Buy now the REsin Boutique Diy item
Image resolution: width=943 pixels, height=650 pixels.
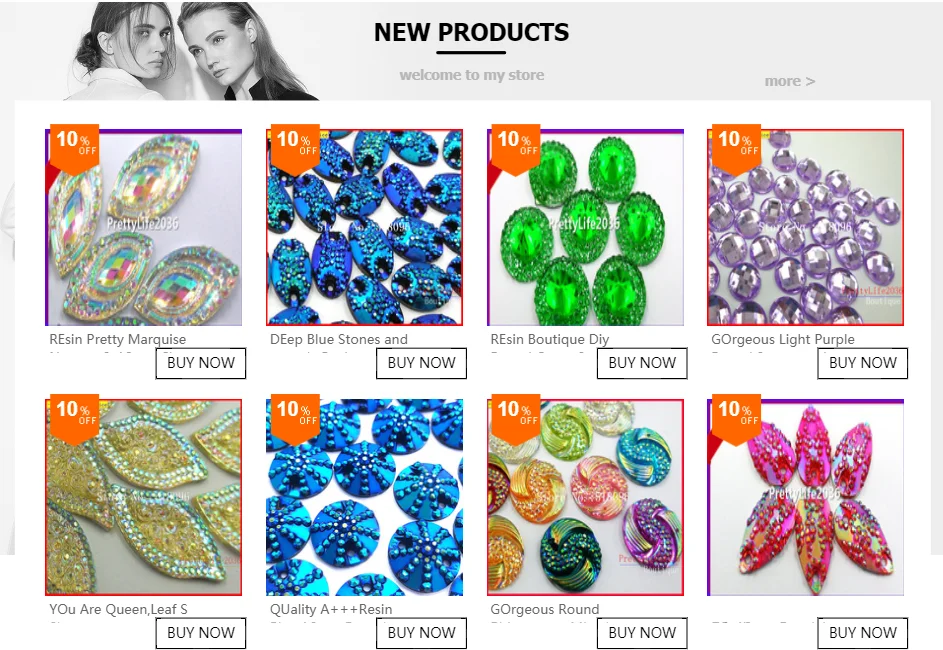tap(642, 363)
